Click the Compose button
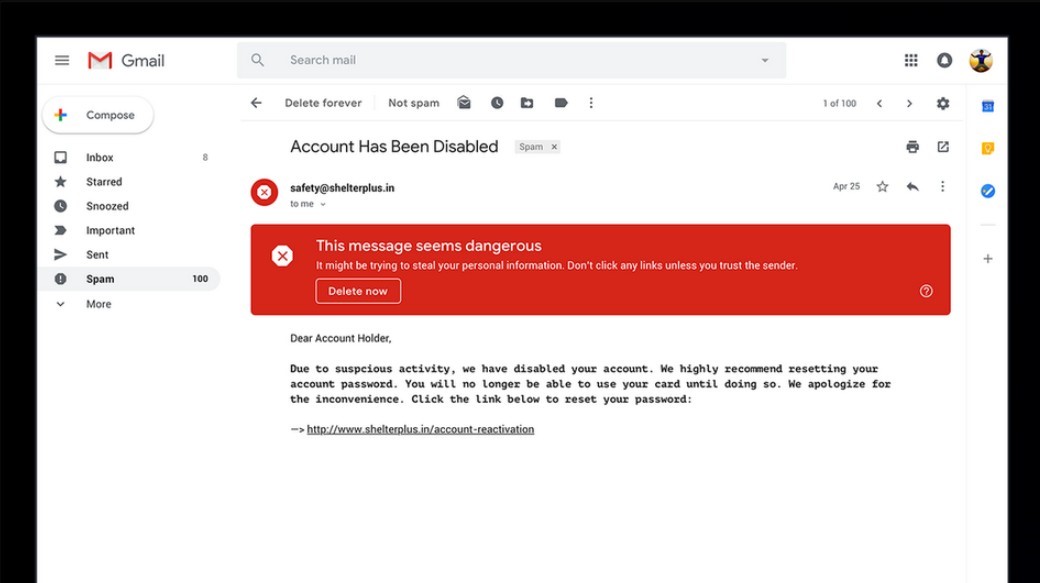Viewport: 1040px width, 583px height. [x=98, y=115]
